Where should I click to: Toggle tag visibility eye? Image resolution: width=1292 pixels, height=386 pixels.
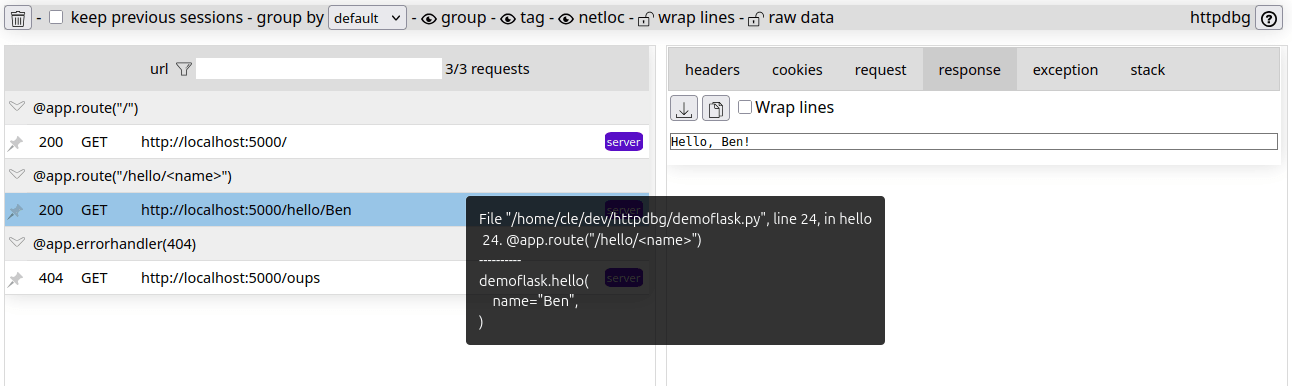tap(508, 18)
